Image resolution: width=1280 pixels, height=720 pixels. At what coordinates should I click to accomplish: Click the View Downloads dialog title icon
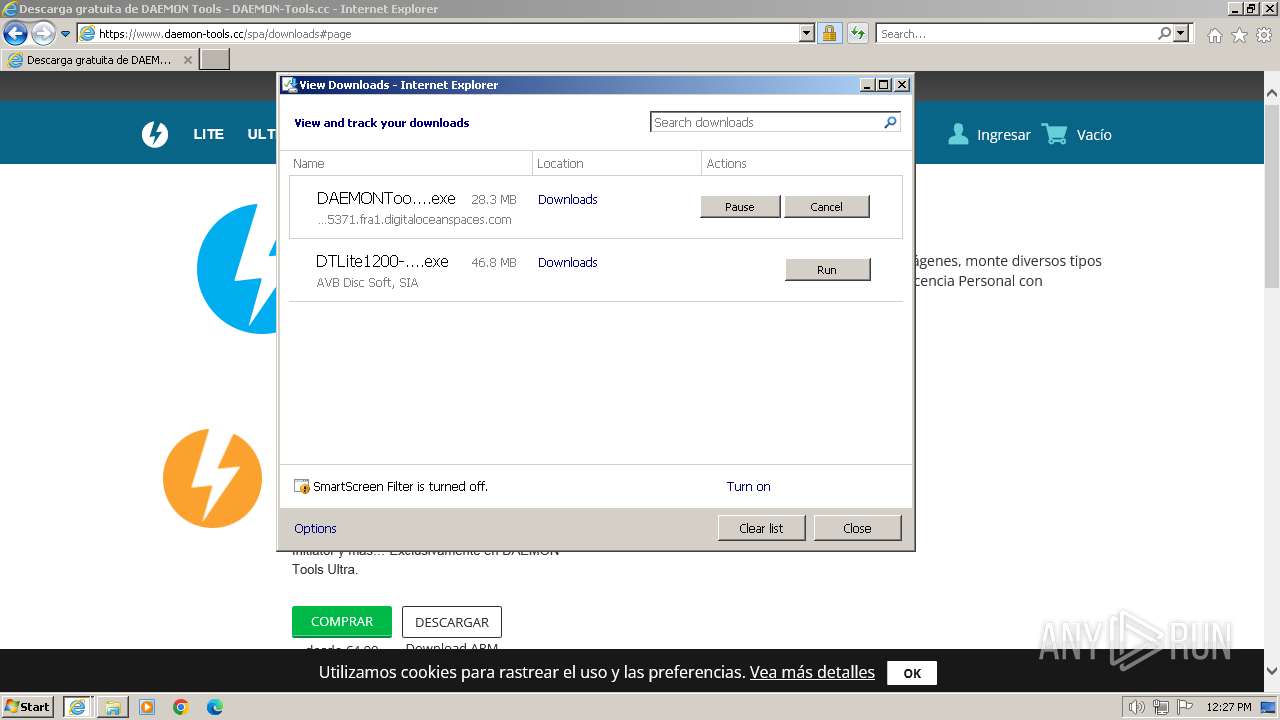(289, 85)
